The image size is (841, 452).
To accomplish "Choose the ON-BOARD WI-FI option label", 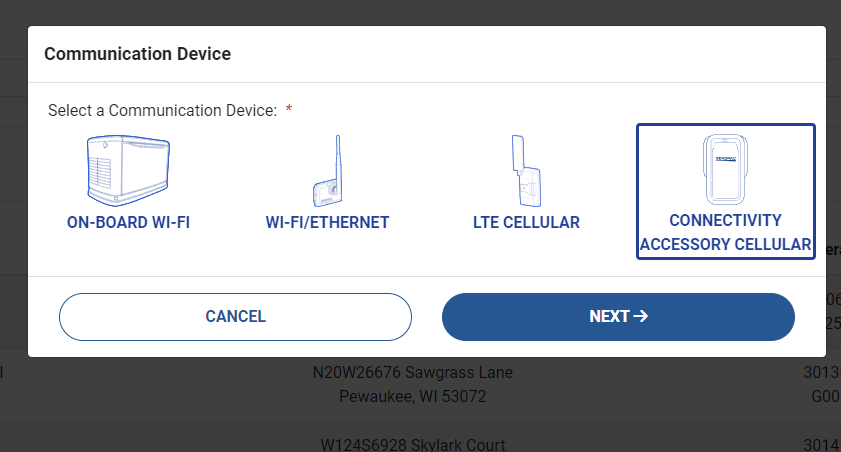I will pos(128,223).
